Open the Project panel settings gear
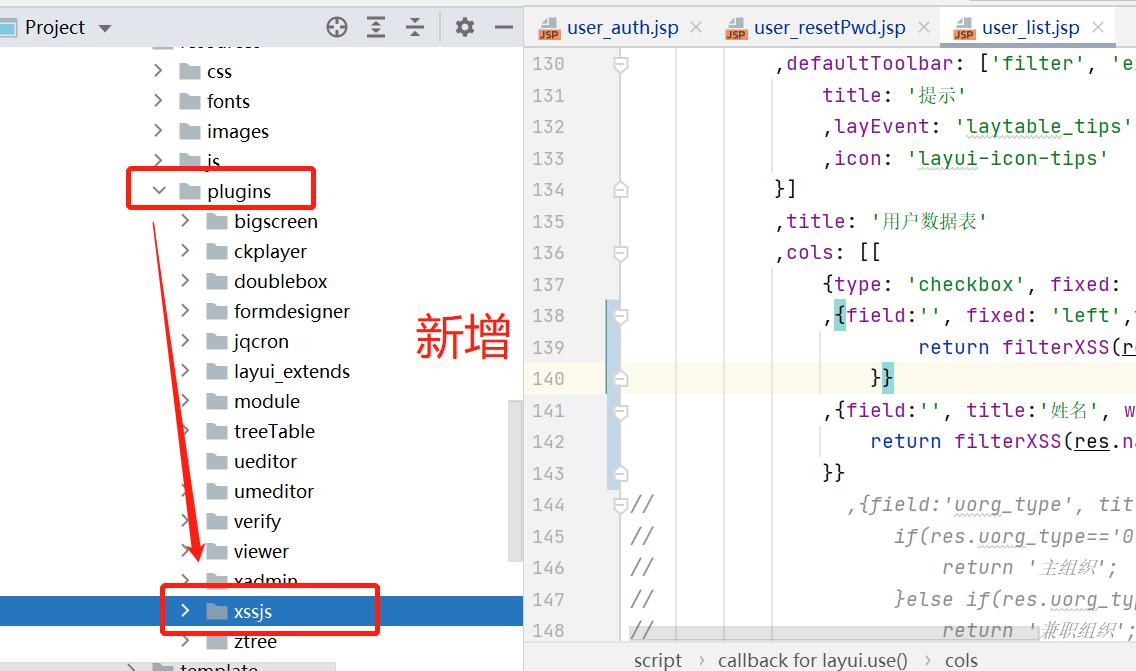The height and width of the screenshot is (671, 1136). (465, 27)
